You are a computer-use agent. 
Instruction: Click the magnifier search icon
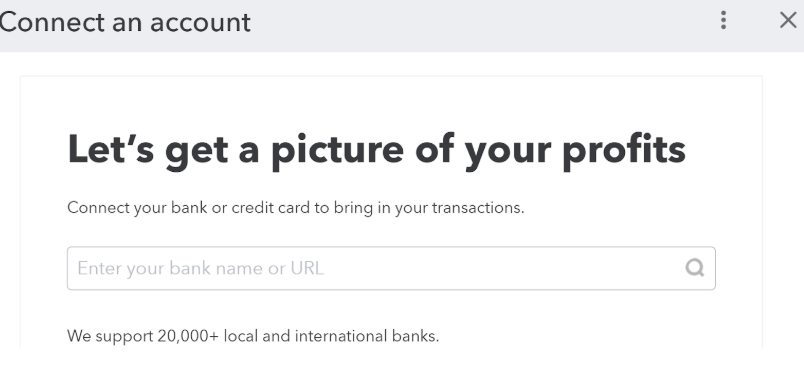pyautogui.click(x=695, y=268)
